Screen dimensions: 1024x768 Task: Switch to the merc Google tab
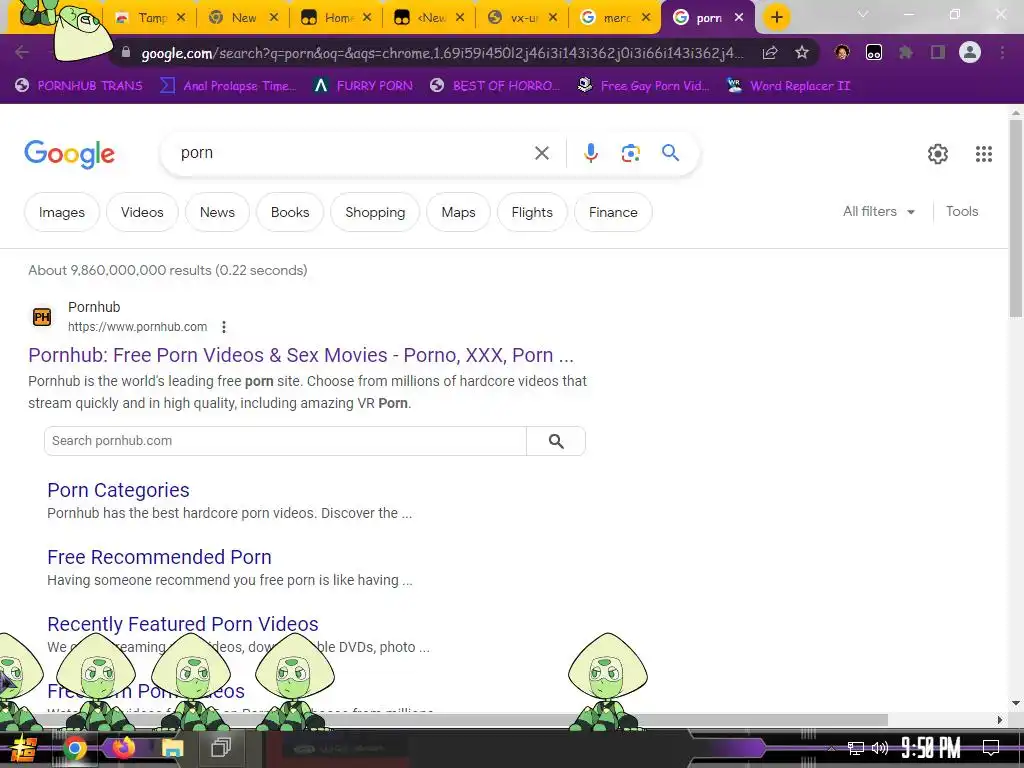point(615,18)
